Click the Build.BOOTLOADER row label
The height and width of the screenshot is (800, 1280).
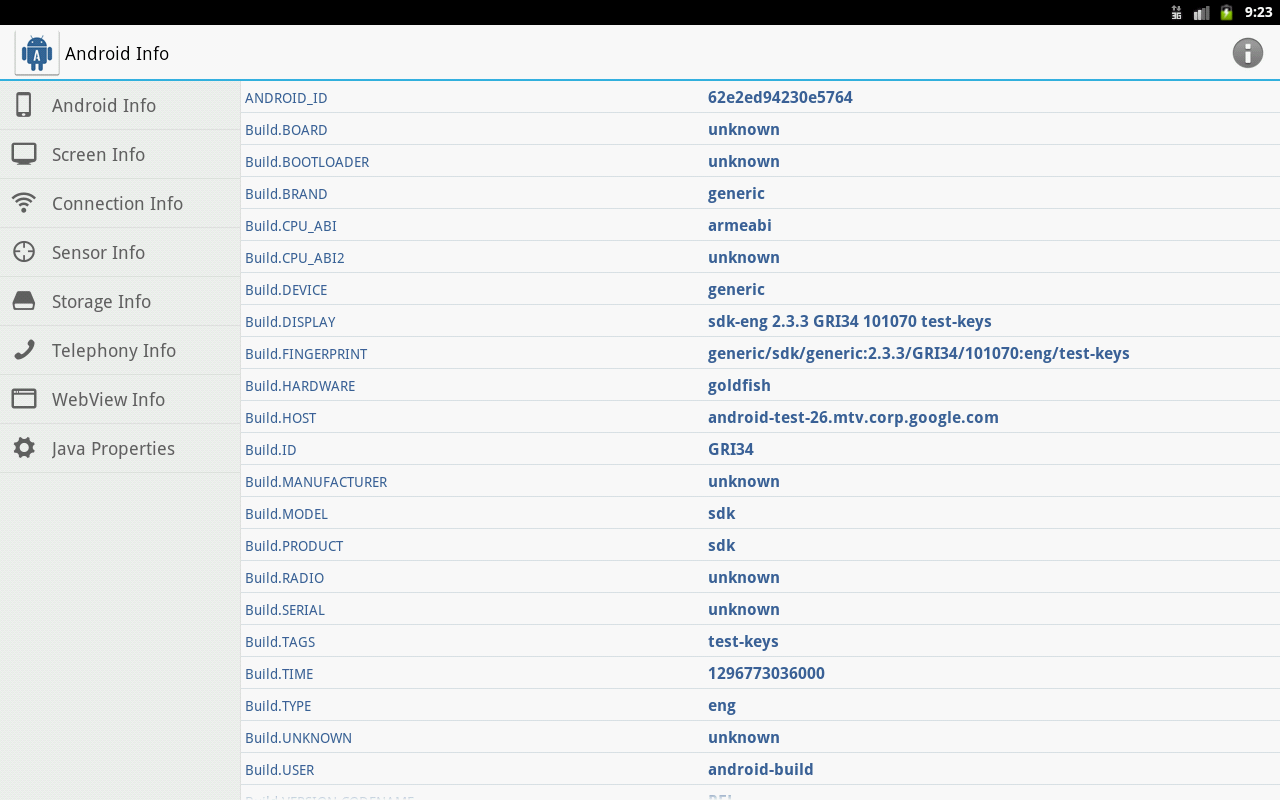pos(307,162)
